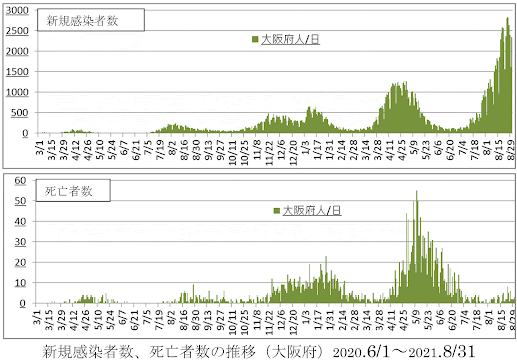
Task: Click the caption 新規感染者数、死亡者数の推移 (大阪府)
Action: [x=183, y=352]
